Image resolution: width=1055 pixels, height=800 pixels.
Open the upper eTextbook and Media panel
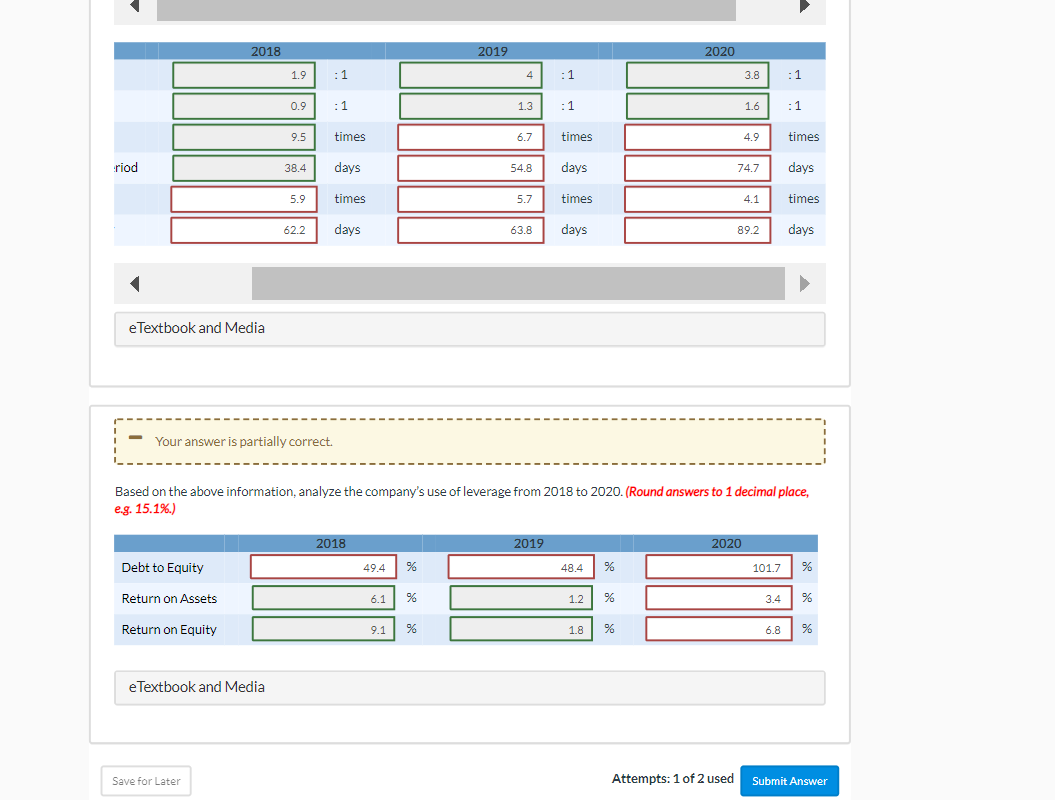coord(196,327)
